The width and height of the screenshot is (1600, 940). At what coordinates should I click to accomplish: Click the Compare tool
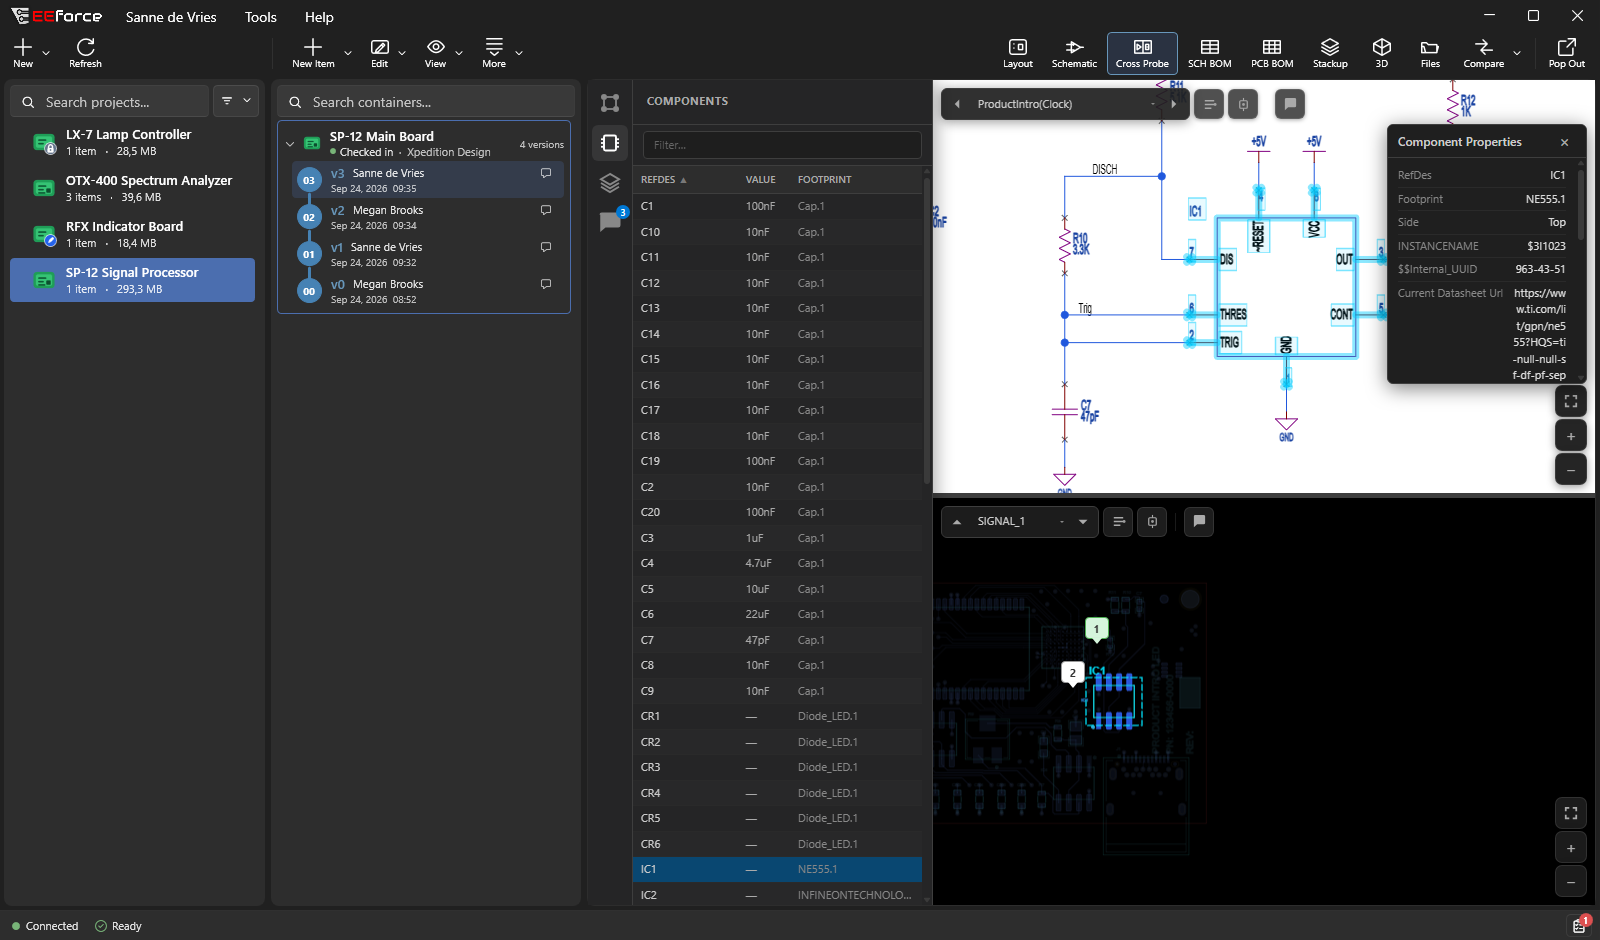click(x=1483, y=53)
